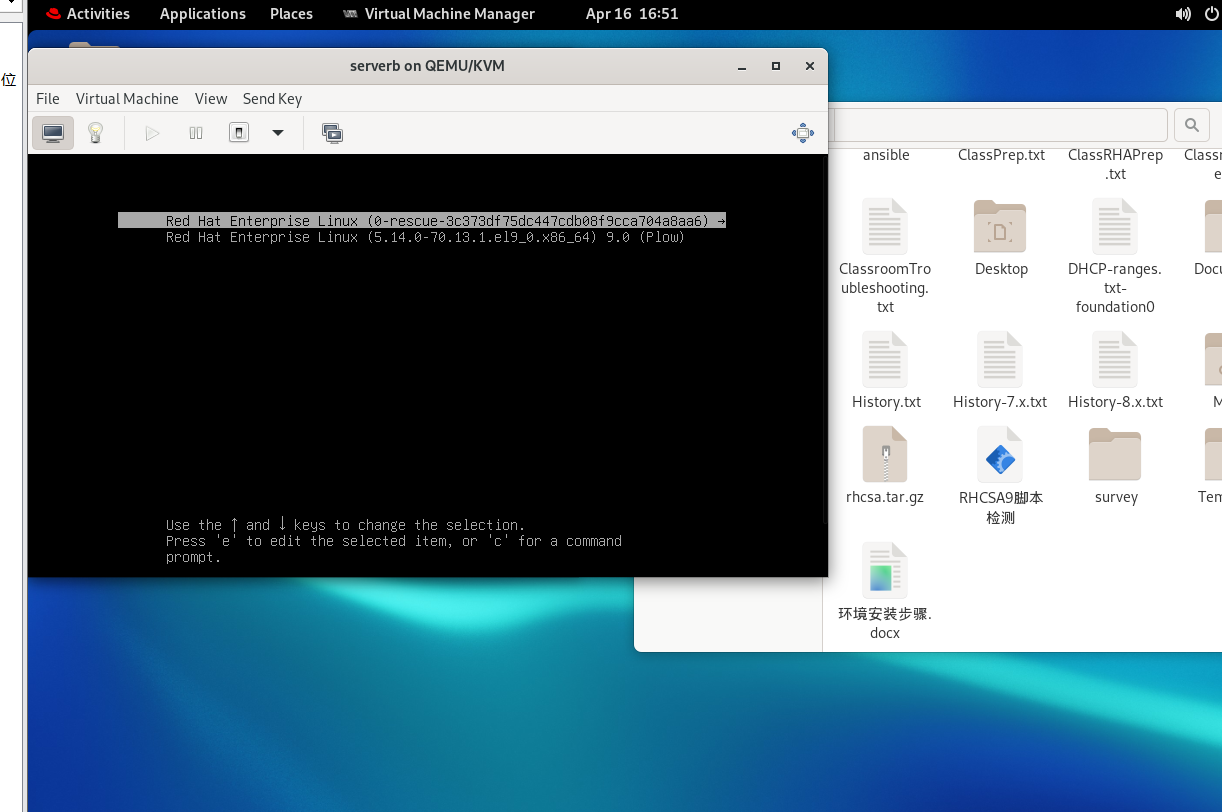Screen dimensions: 1222x812
Task: Power on the virtual machine
Action: point(152,133)
